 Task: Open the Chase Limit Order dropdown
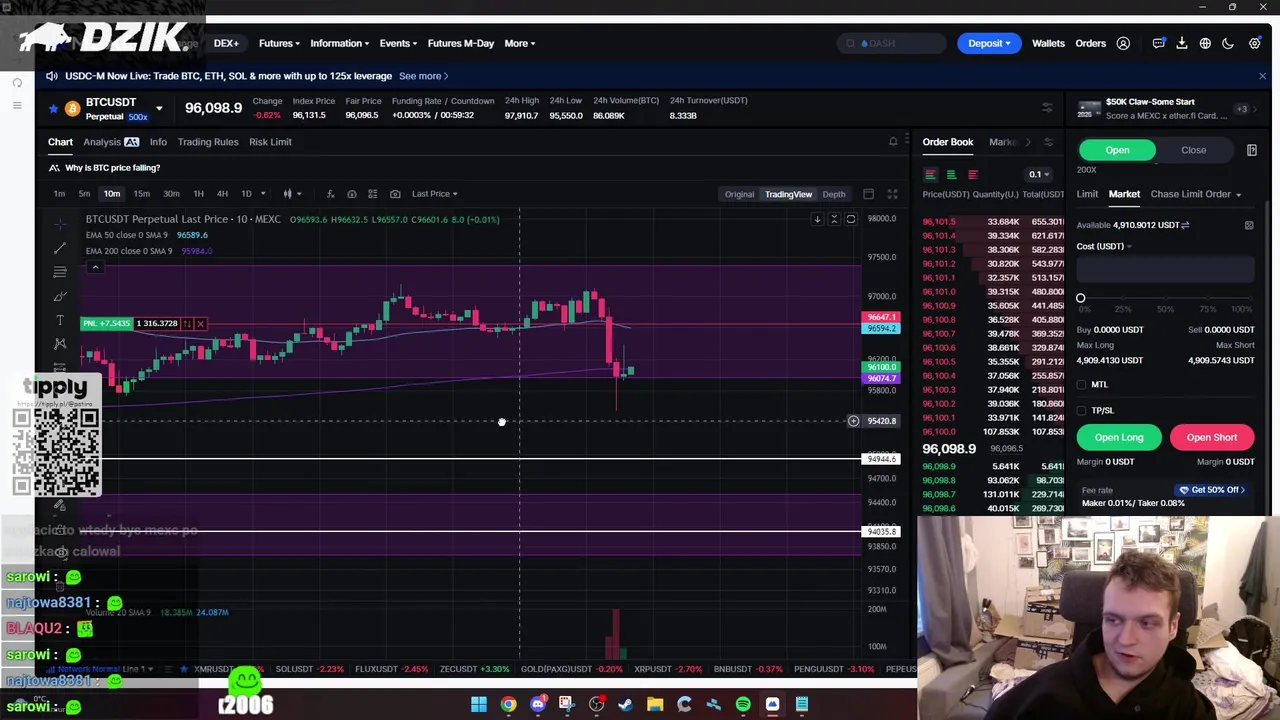click(x=1195, y=194)
